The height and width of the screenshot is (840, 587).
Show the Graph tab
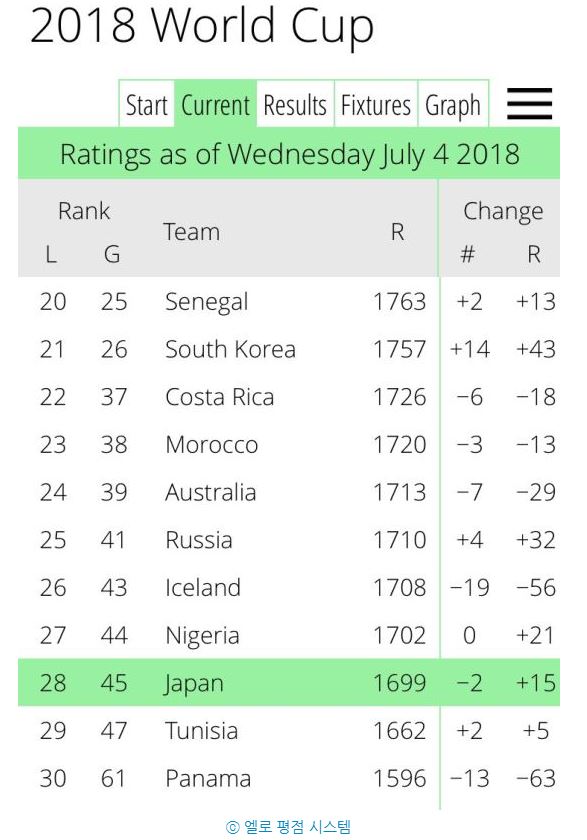pyautogui.click(x=453, y=104)
